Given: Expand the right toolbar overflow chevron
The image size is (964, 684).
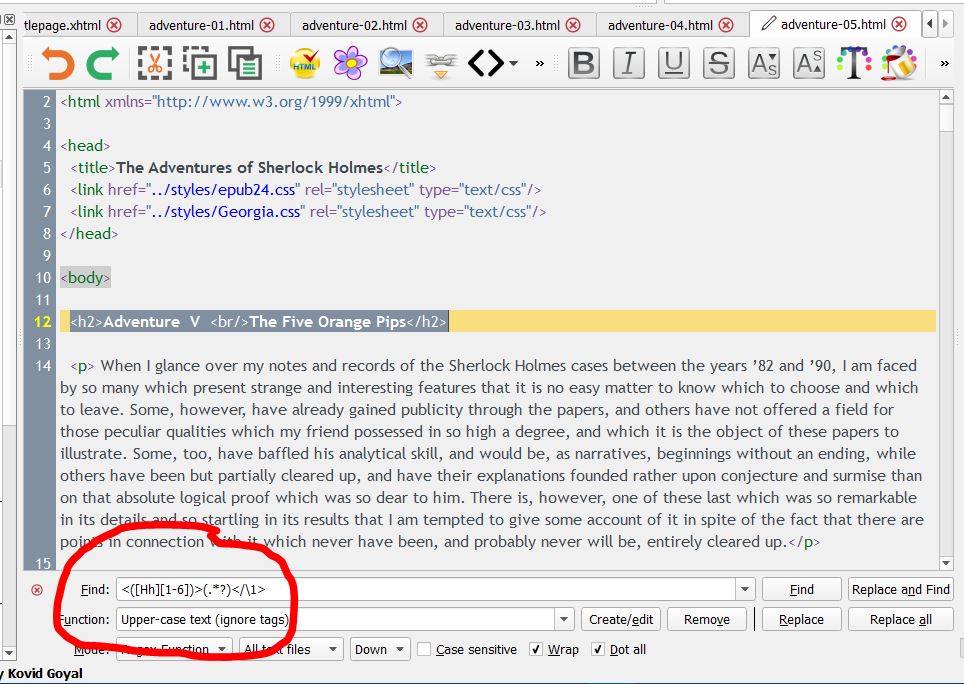Looking at the screenshot, I should 945,63.
